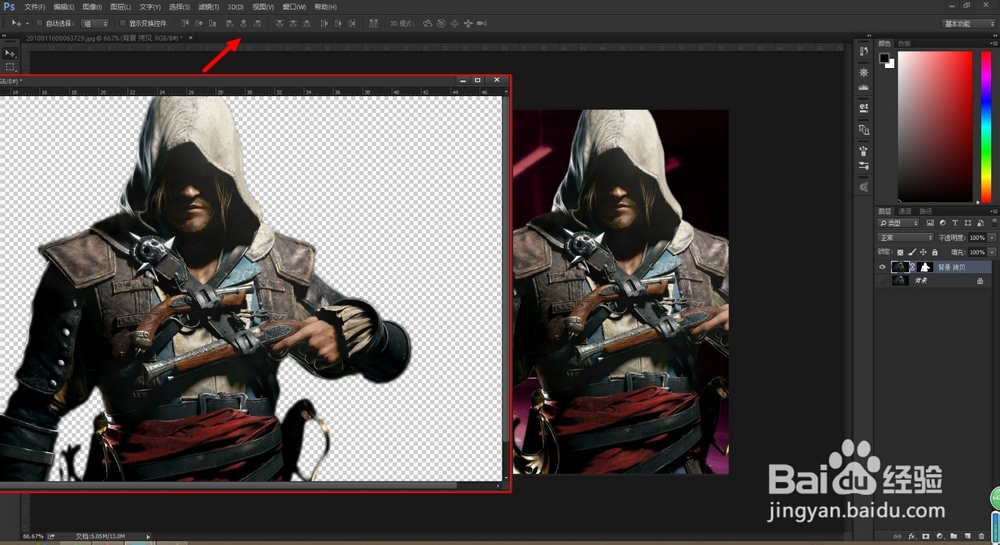The image size is (1000, 545).
Task: Open layer style fx menu
Action: coord(911,537)
